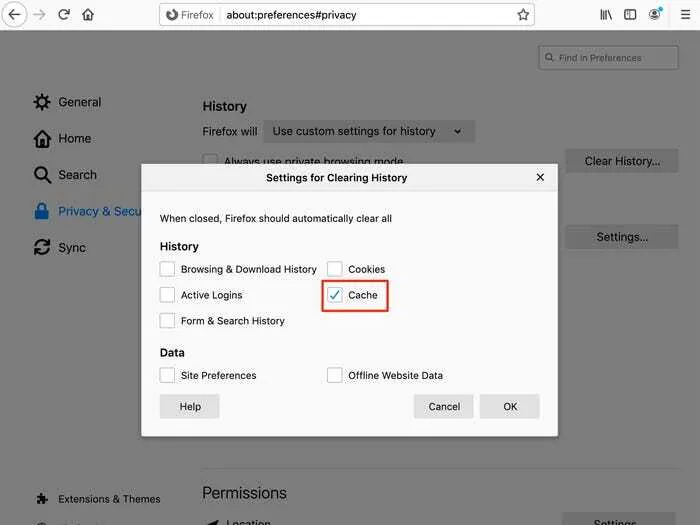Enable Browsing & Download History checkbox
Screen dimensions: 700x525
(x=167, y=269)
